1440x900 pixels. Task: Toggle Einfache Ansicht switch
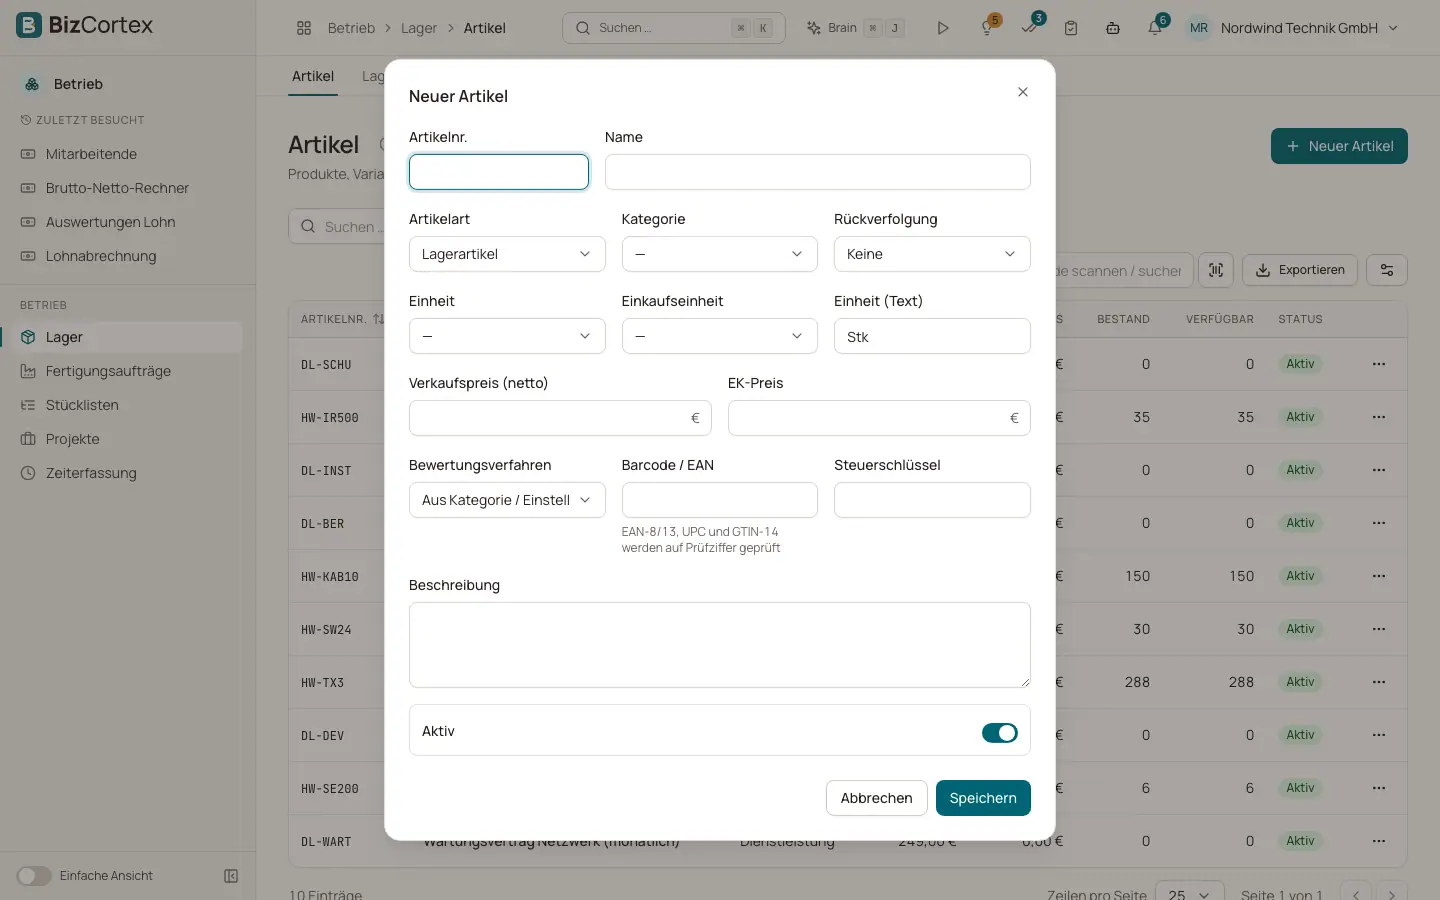coord(34,876)
